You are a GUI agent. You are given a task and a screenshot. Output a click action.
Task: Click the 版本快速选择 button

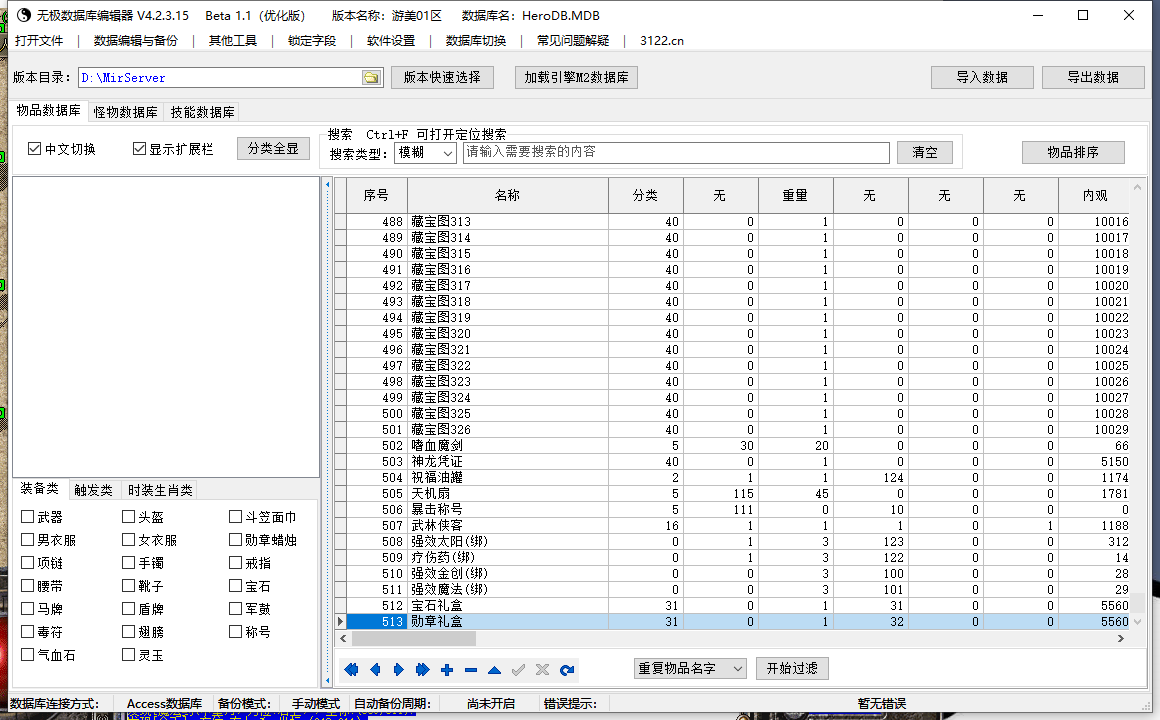[442, 77]
